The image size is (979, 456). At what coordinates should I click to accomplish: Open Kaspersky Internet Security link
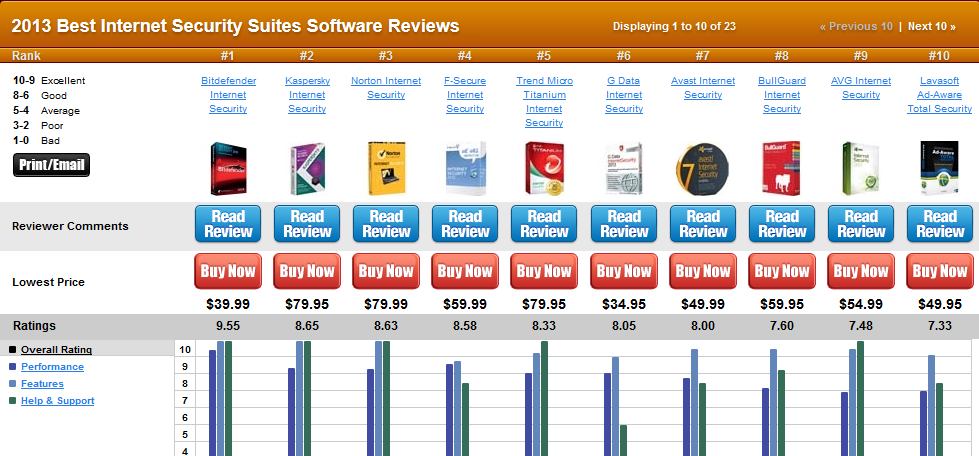(307, 95)
